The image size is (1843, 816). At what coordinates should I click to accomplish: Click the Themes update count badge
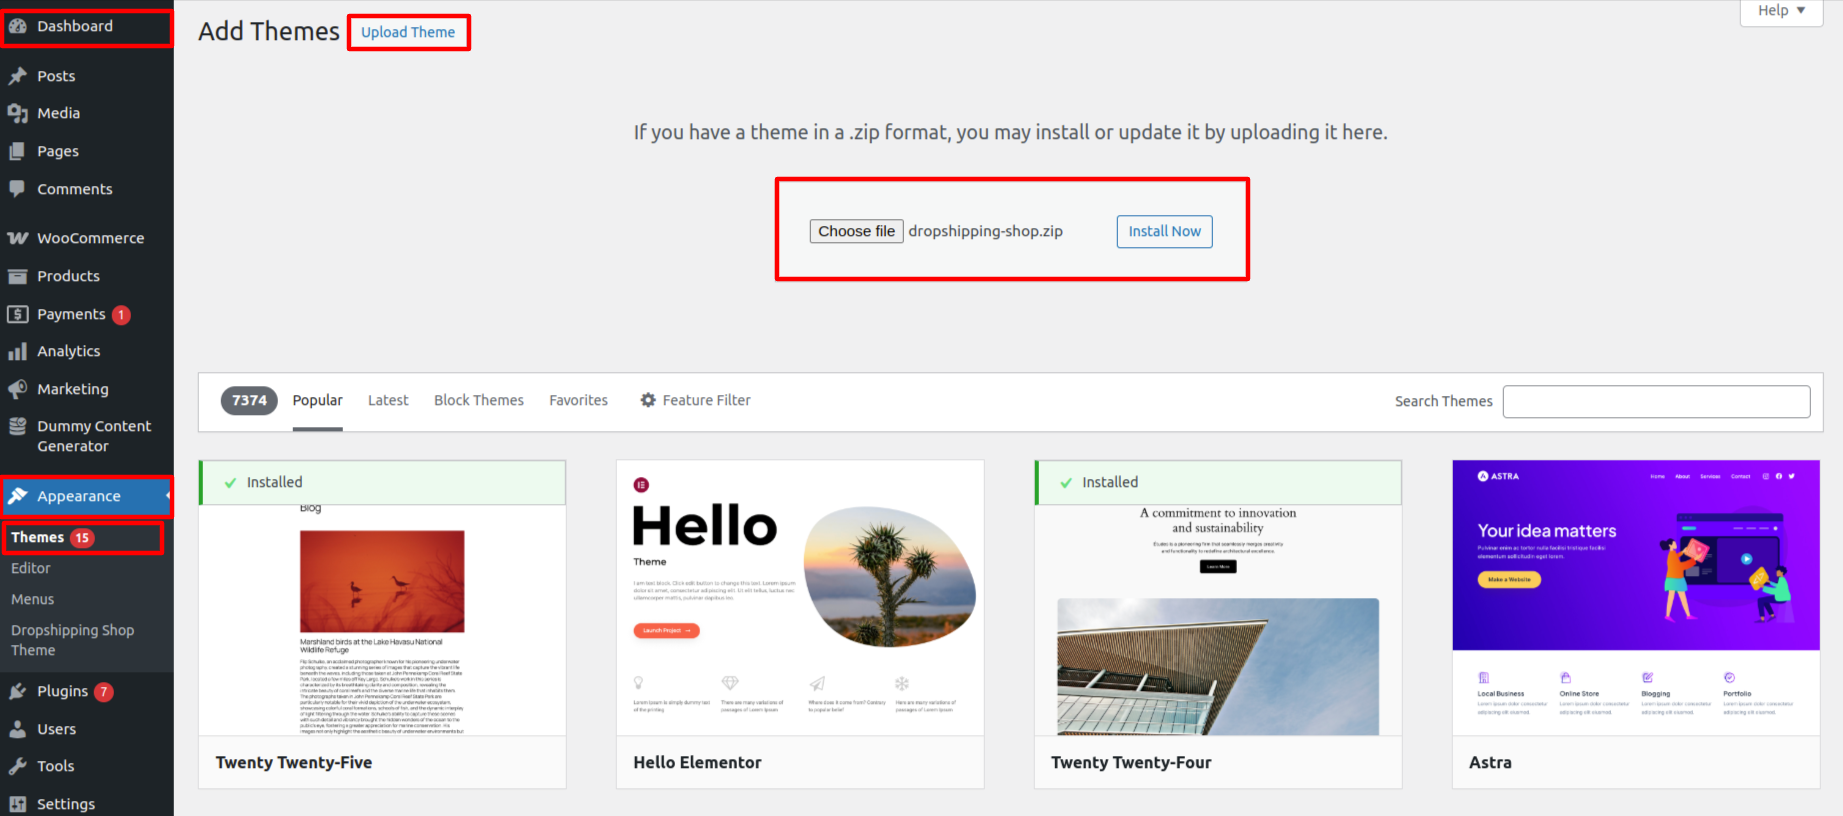click(82, 538)
